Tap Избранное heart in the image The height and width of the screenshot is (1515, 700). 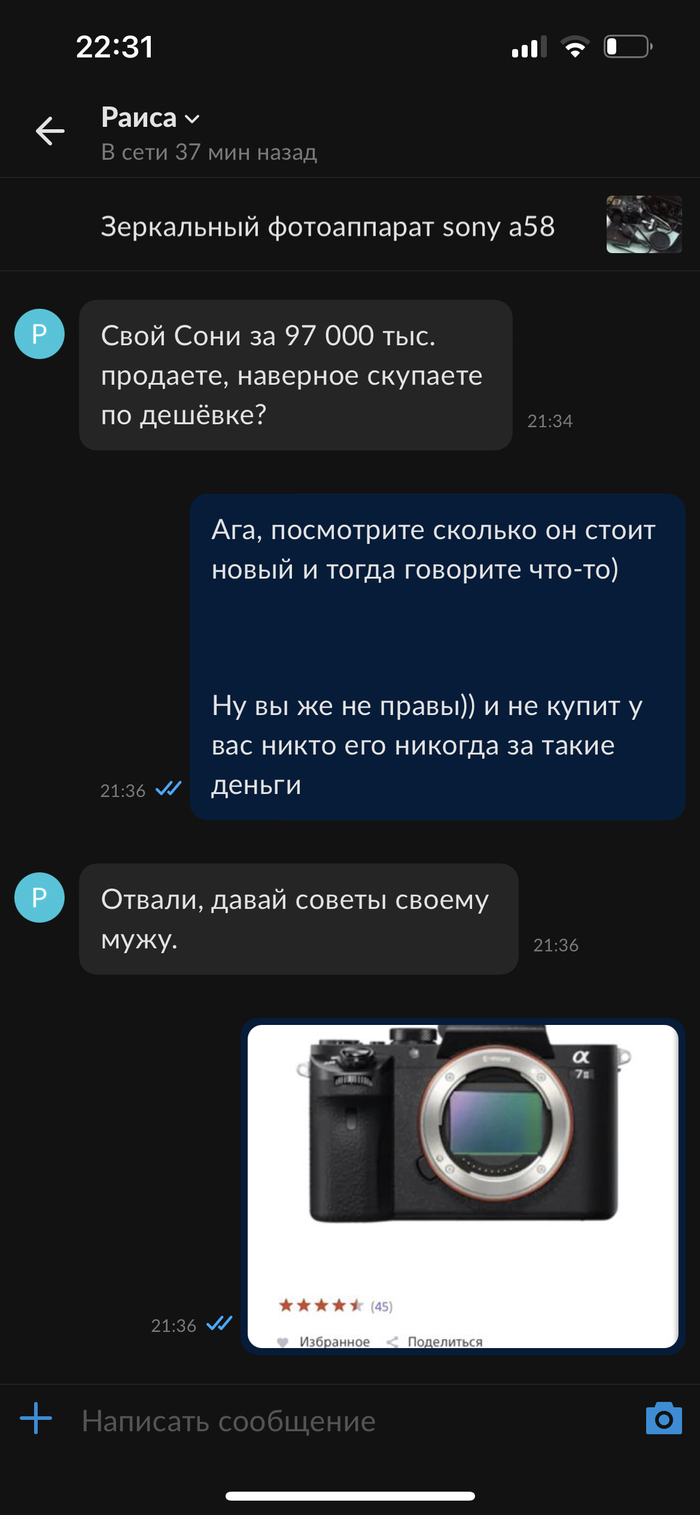point(282,1342)
